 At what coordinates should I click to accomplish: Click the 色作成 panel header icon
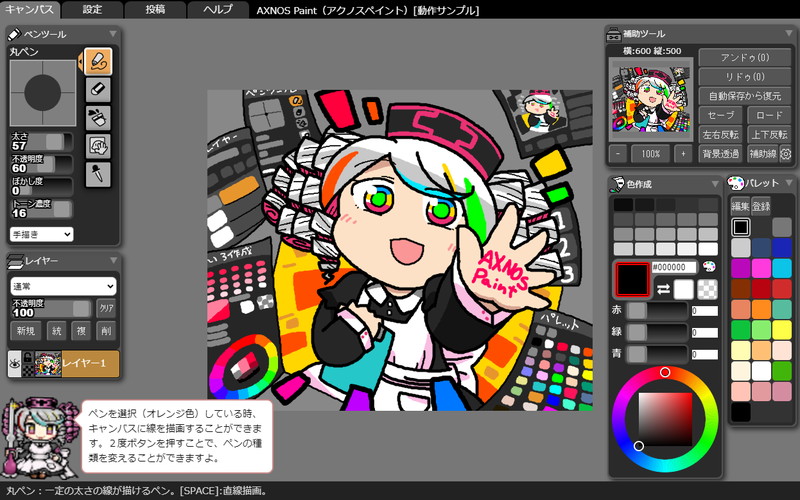pyautogui.click(x=618, y=184)
